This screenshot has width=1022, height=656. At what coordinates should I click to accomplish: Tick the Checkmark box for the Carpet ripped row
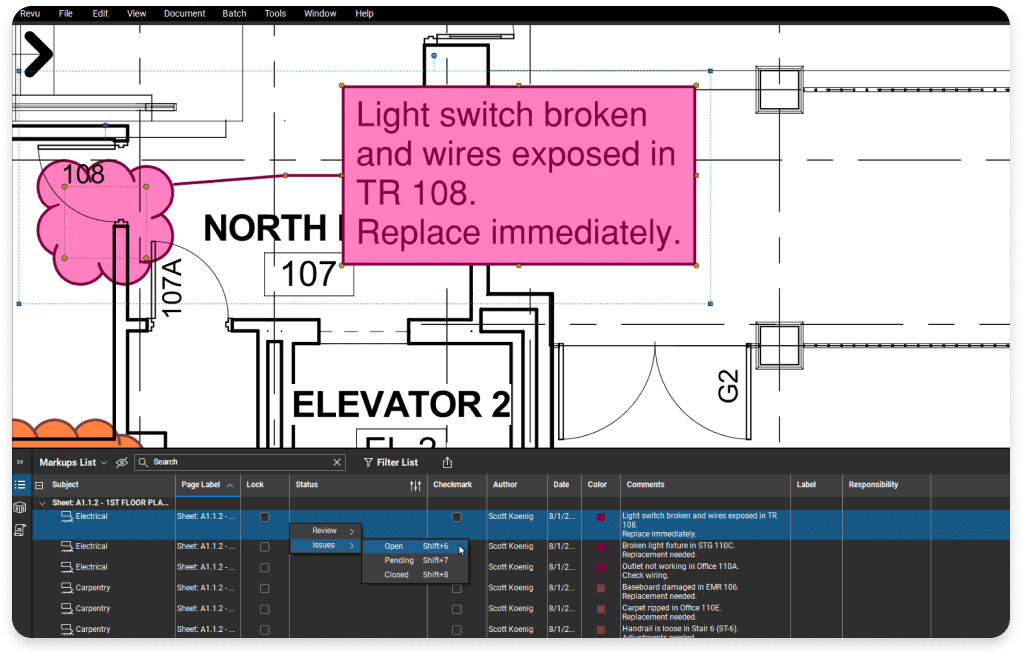coord(457,609)
